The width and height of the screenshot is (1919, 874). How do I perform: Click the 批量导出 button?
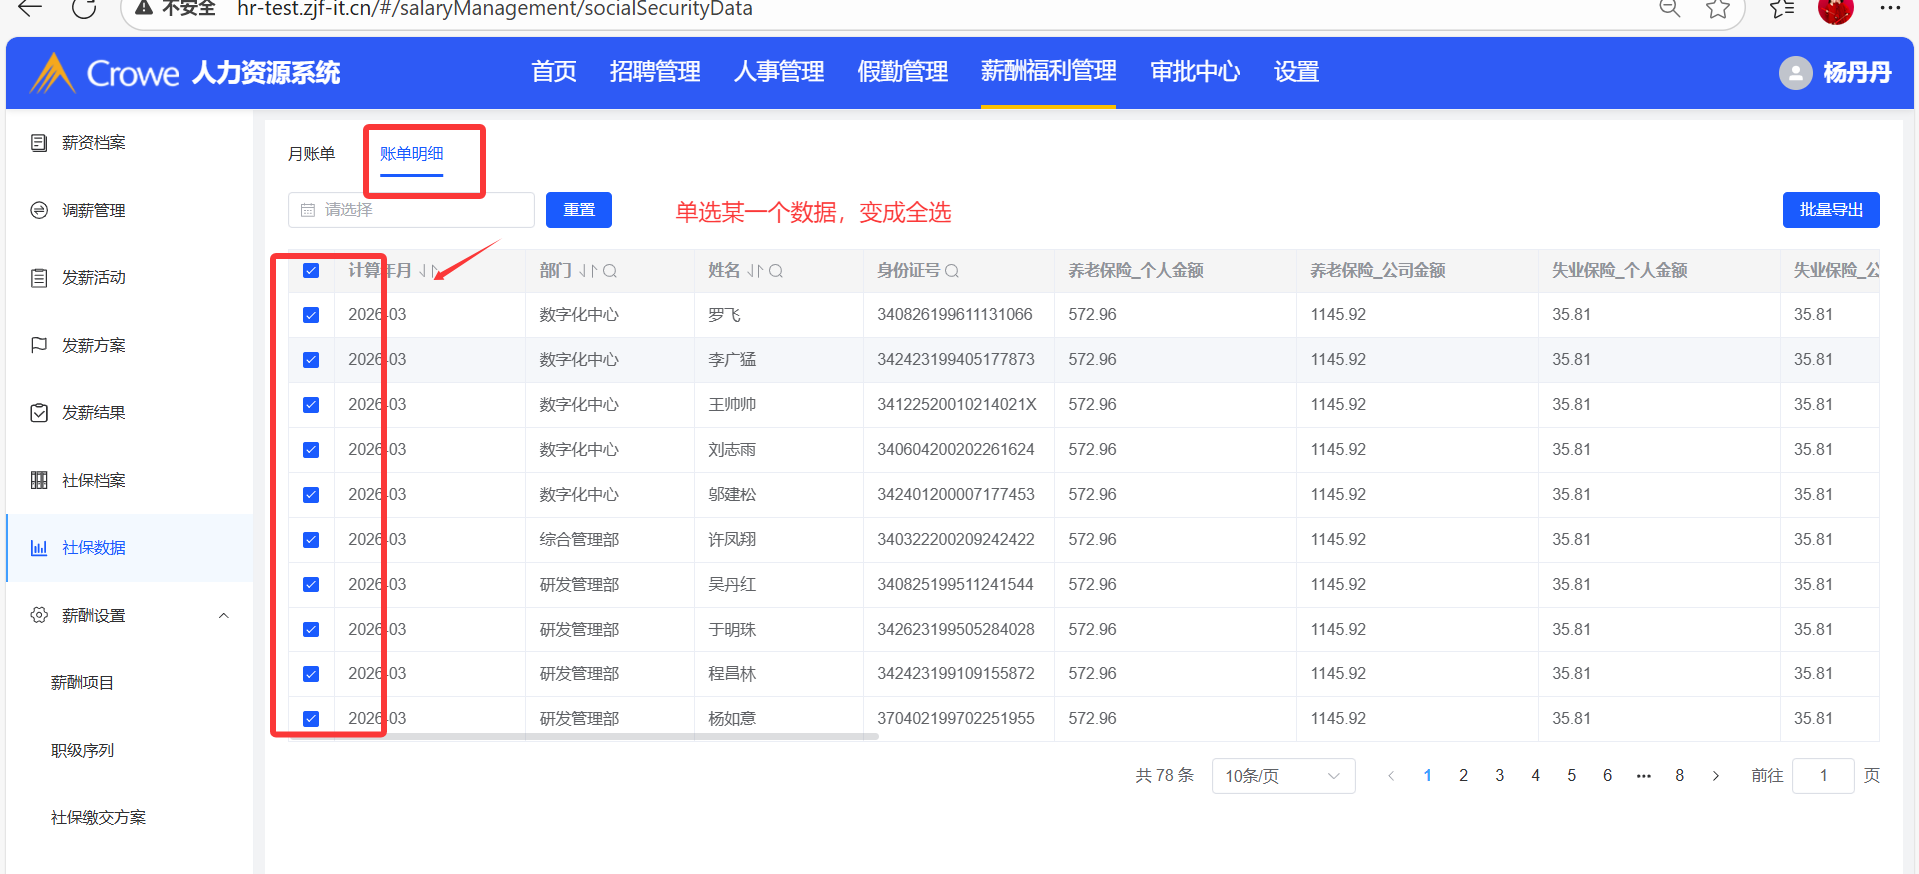tap(1830, 210)
